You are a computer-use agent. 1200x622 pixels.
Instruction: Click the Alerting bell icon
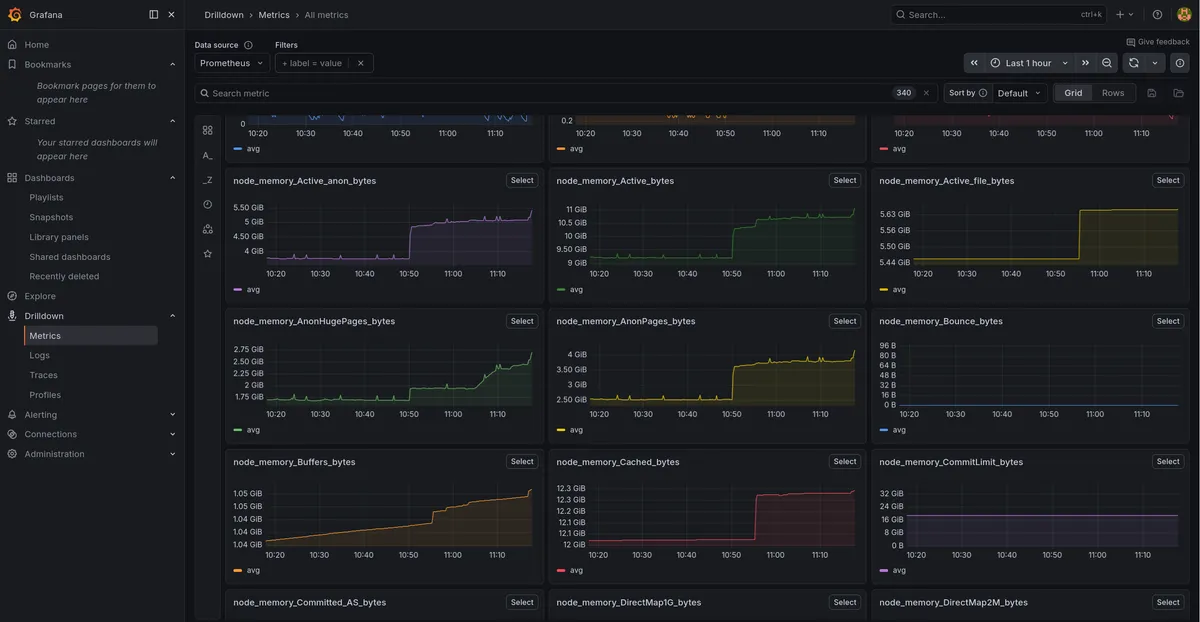coord(12,415)
